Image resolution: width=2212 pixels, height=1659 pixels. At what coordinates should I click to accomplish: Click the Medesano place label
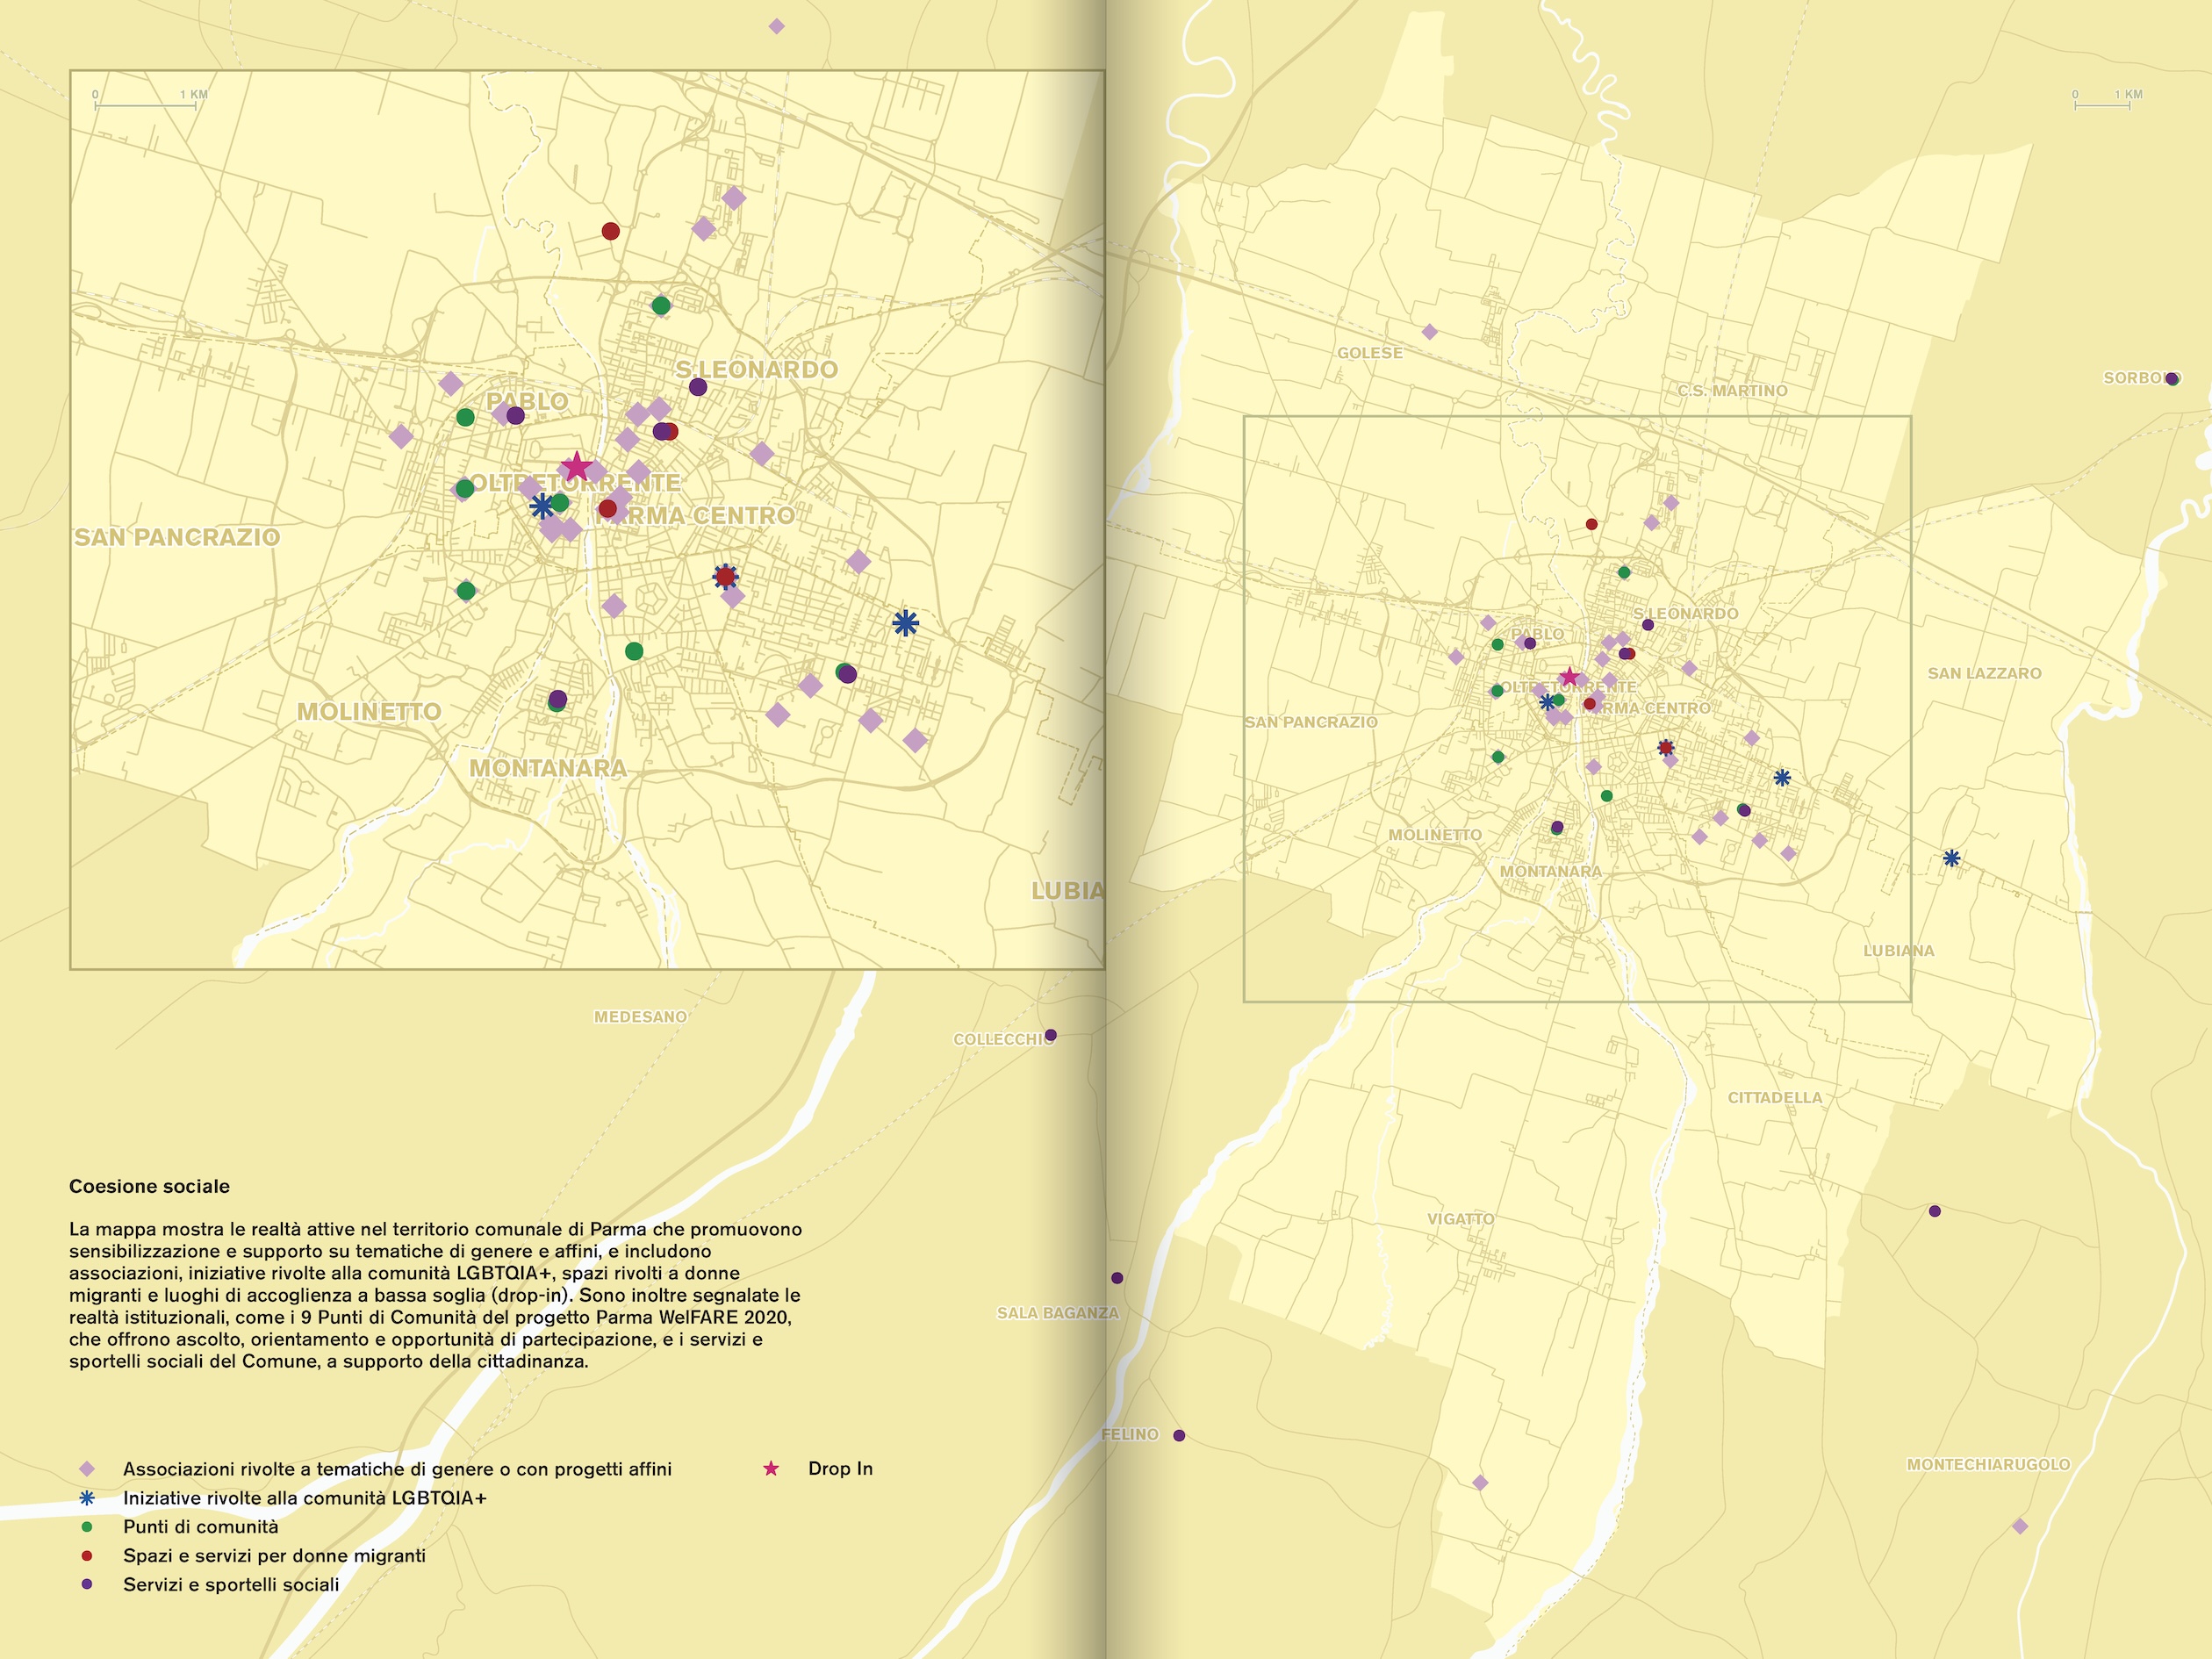(640, 1017)
